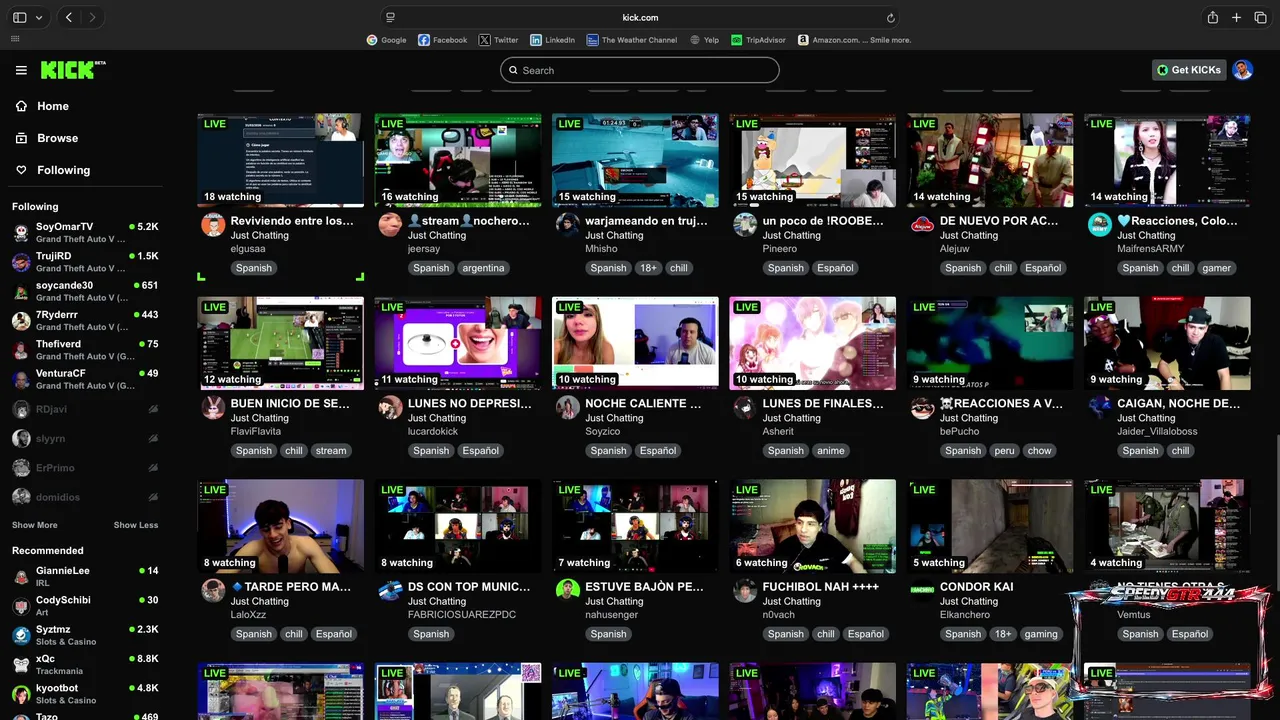Screen dimensions: 1280x720
Task: Go back in Safari history
Action: pyautogui.click(x=69, y=17)
